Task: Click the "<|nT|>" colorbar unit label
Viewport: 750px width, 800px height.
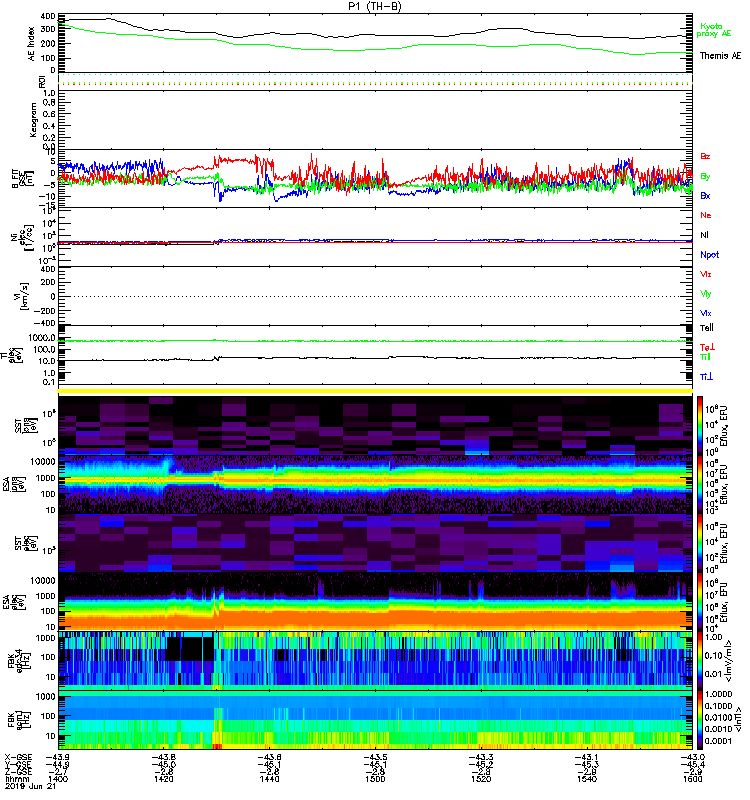Action: point(738,721)
